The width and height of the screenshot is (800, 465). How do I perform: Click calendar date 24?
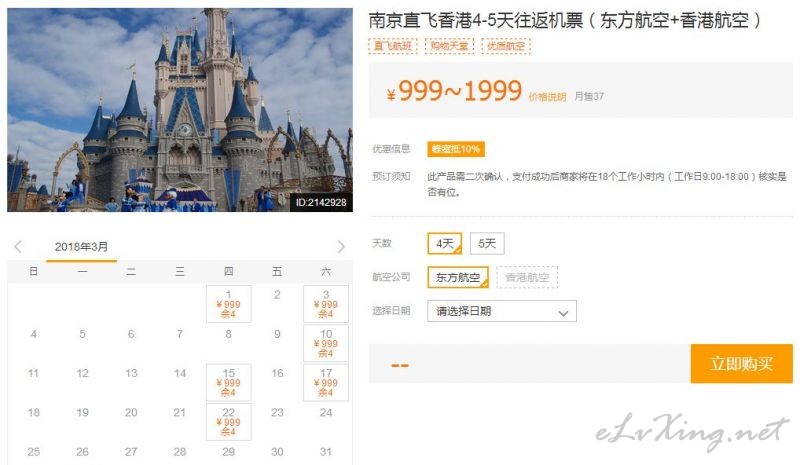point(326,413)
